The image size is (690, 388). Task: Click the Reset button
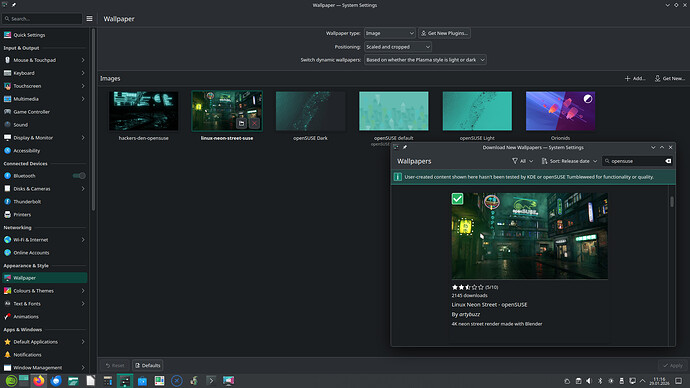point(115,365)
